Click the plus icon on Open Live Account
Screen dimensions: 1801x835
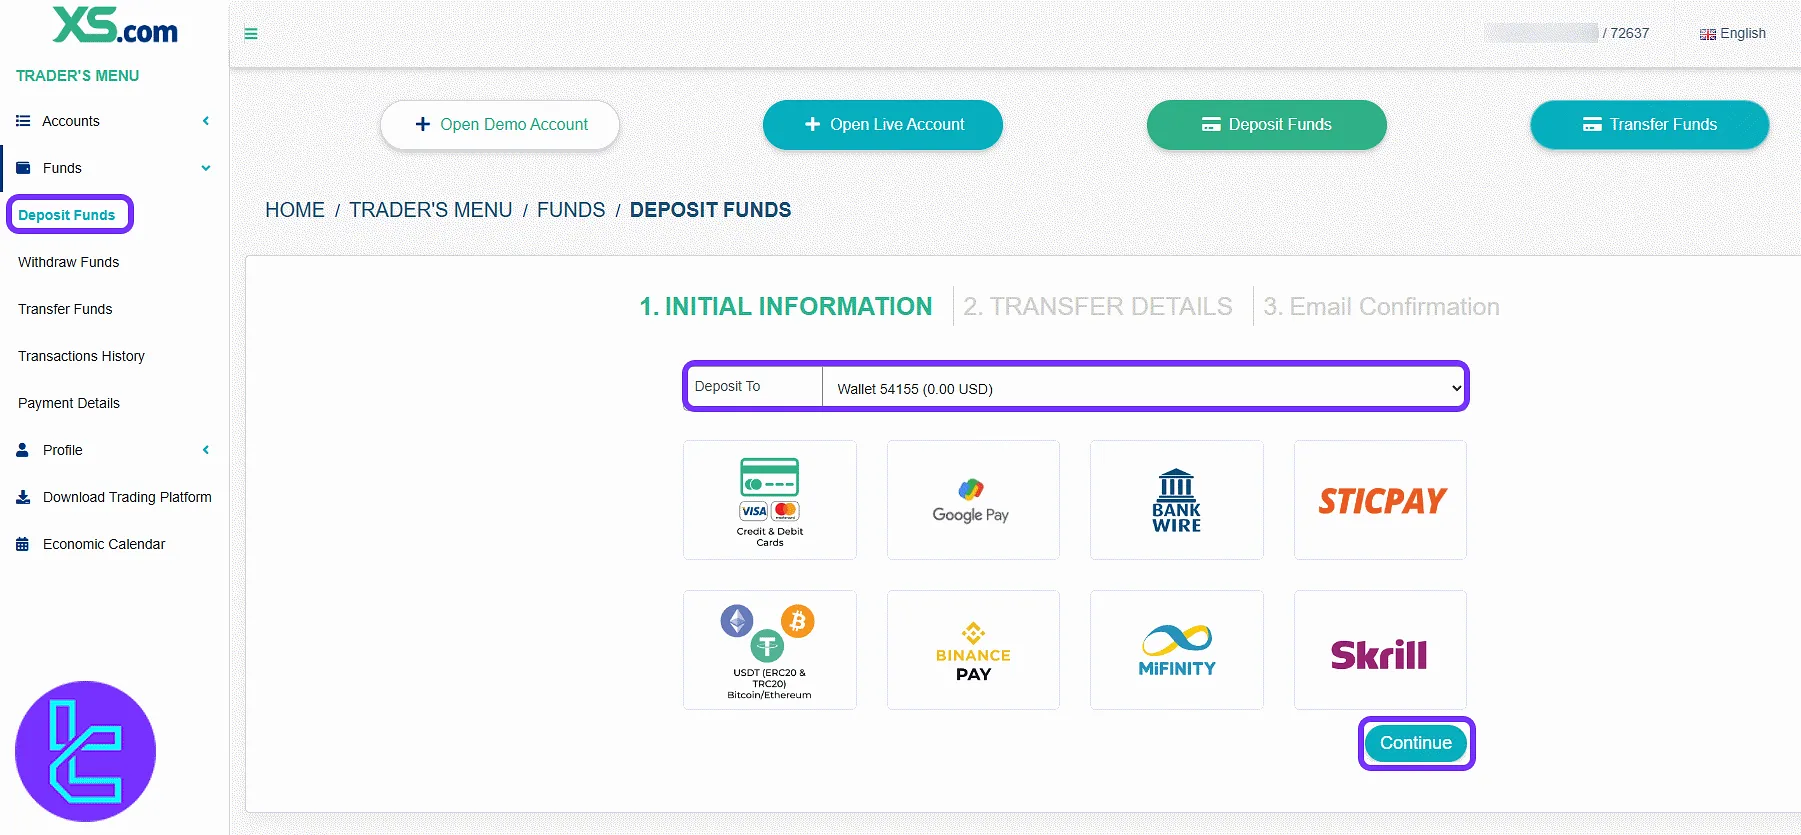point(812,124)
